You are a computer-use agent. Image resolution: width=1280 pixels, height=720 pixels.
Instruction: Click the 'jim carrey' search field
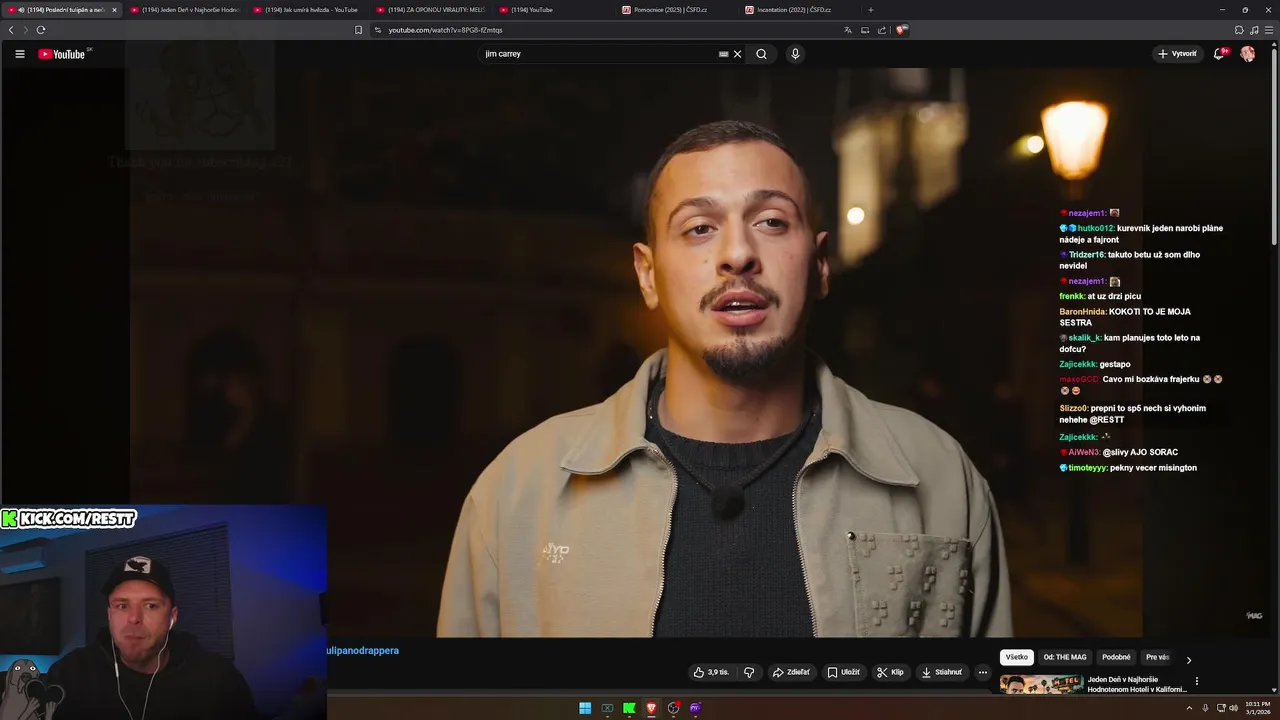coord(598,54)
